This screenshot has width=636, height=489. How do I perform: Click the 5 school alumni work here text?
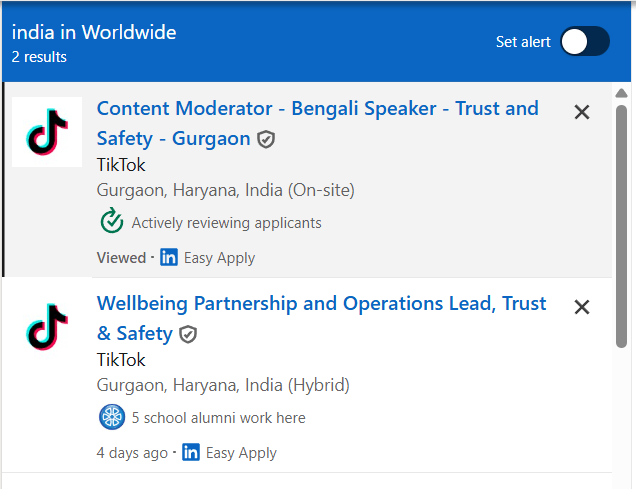click(x=218, y=418)
